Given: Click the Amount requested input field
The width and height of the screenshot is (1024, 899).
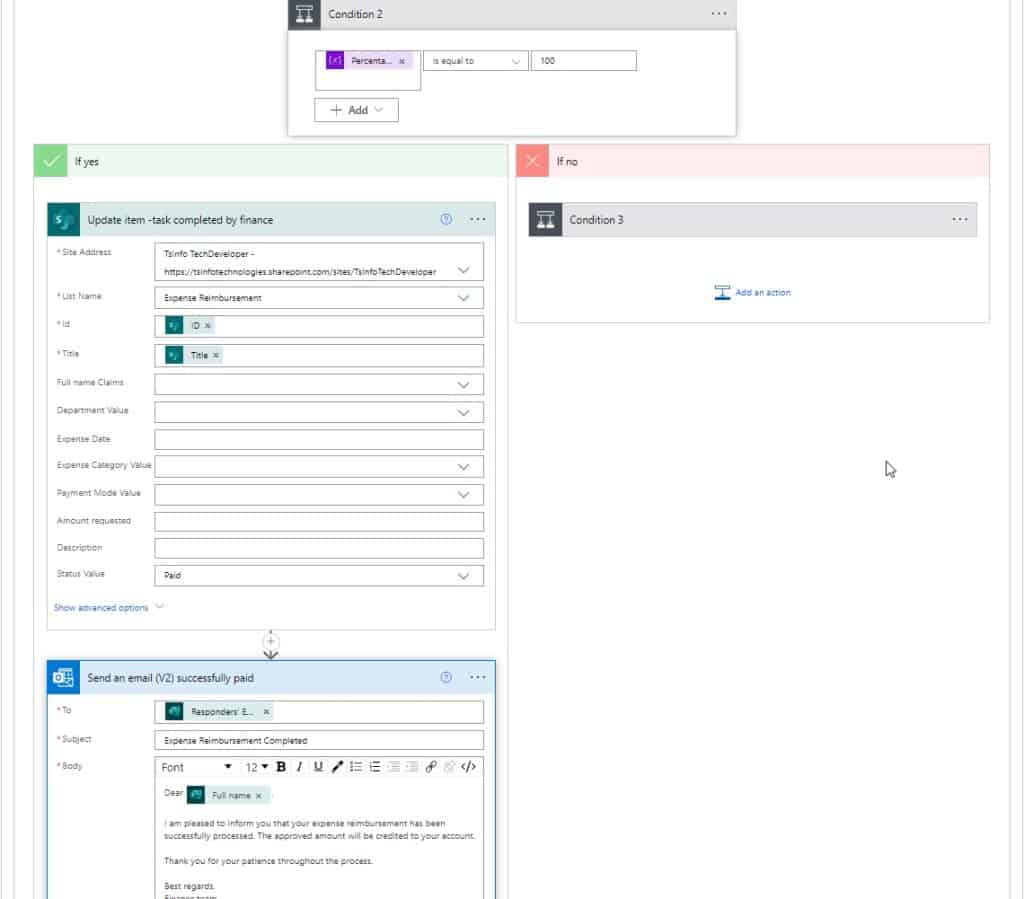Looking at the screenshot, I should pos(319,521).
